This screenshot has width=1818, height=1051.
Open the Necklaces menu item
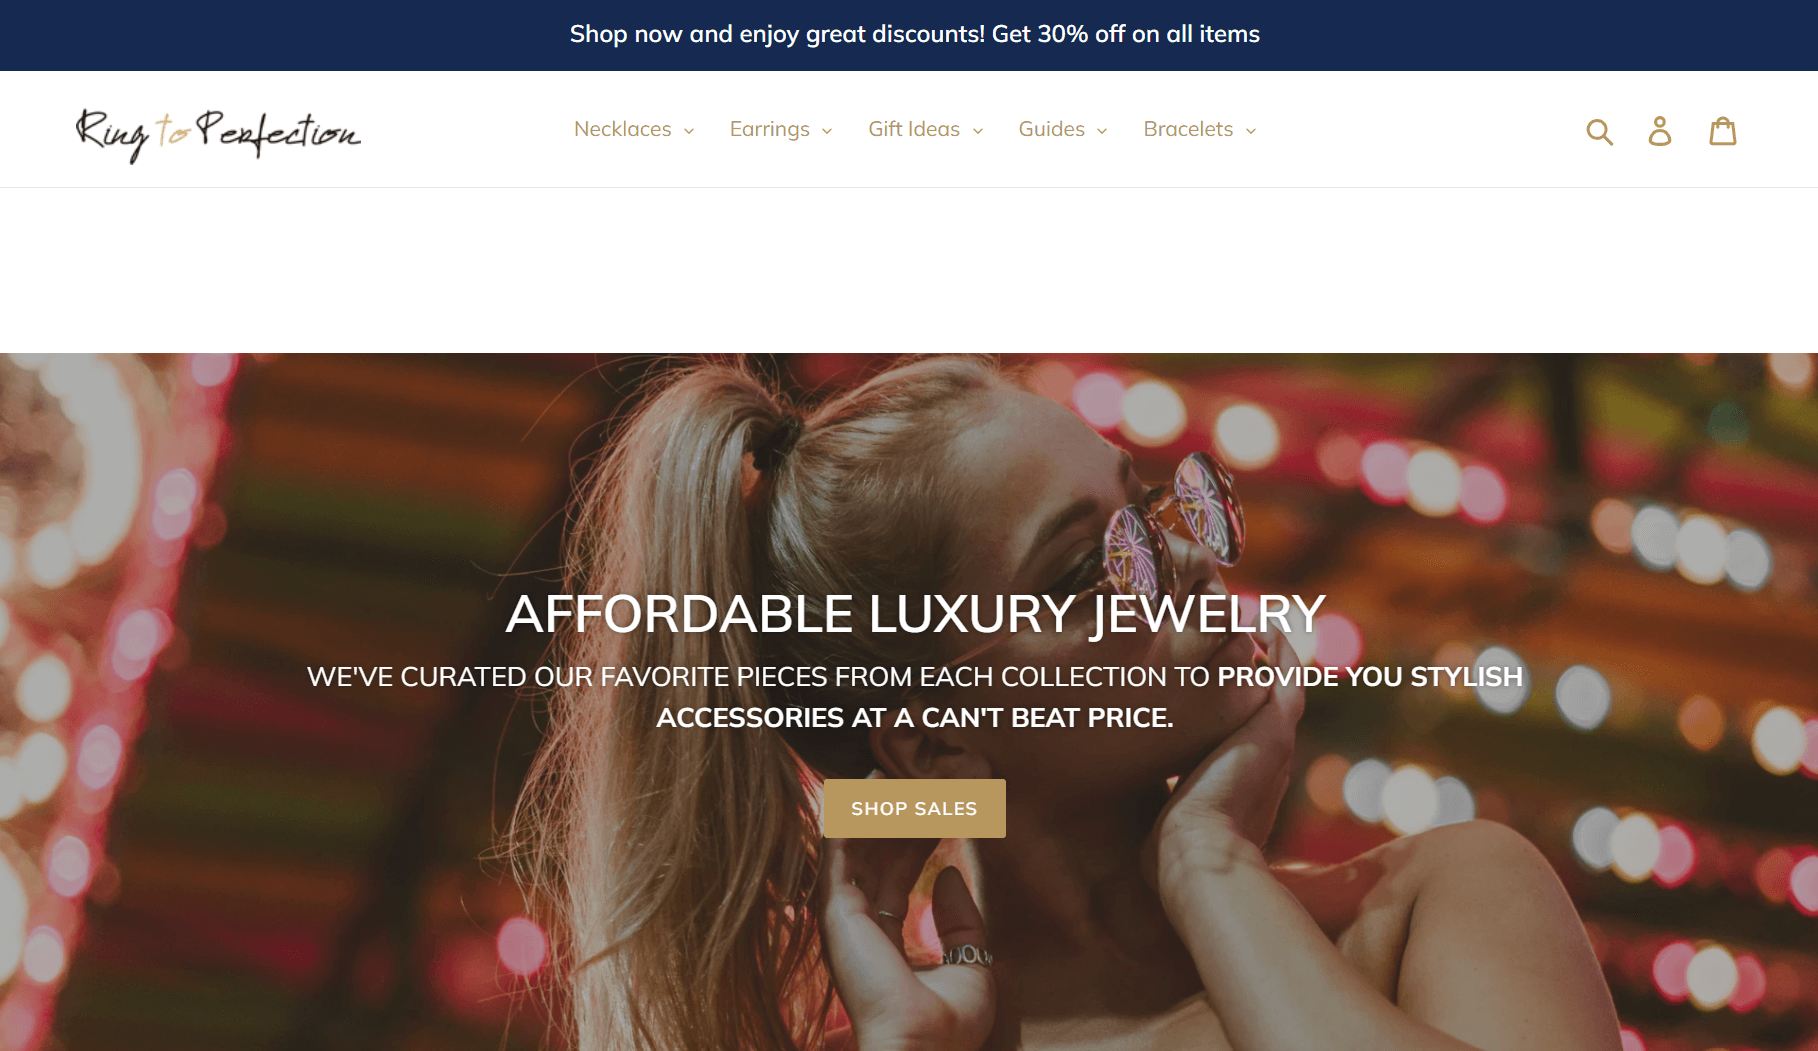pos(622,129)
